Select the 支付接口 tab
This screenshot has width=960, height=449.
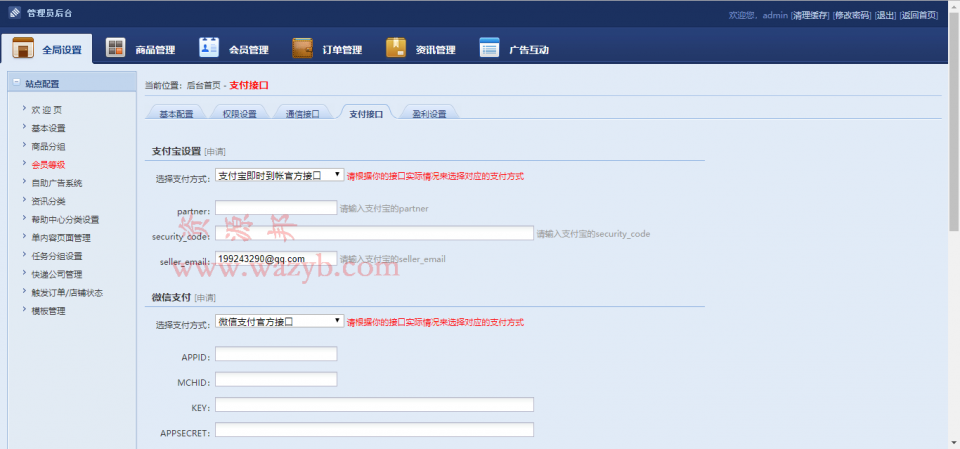366,114
